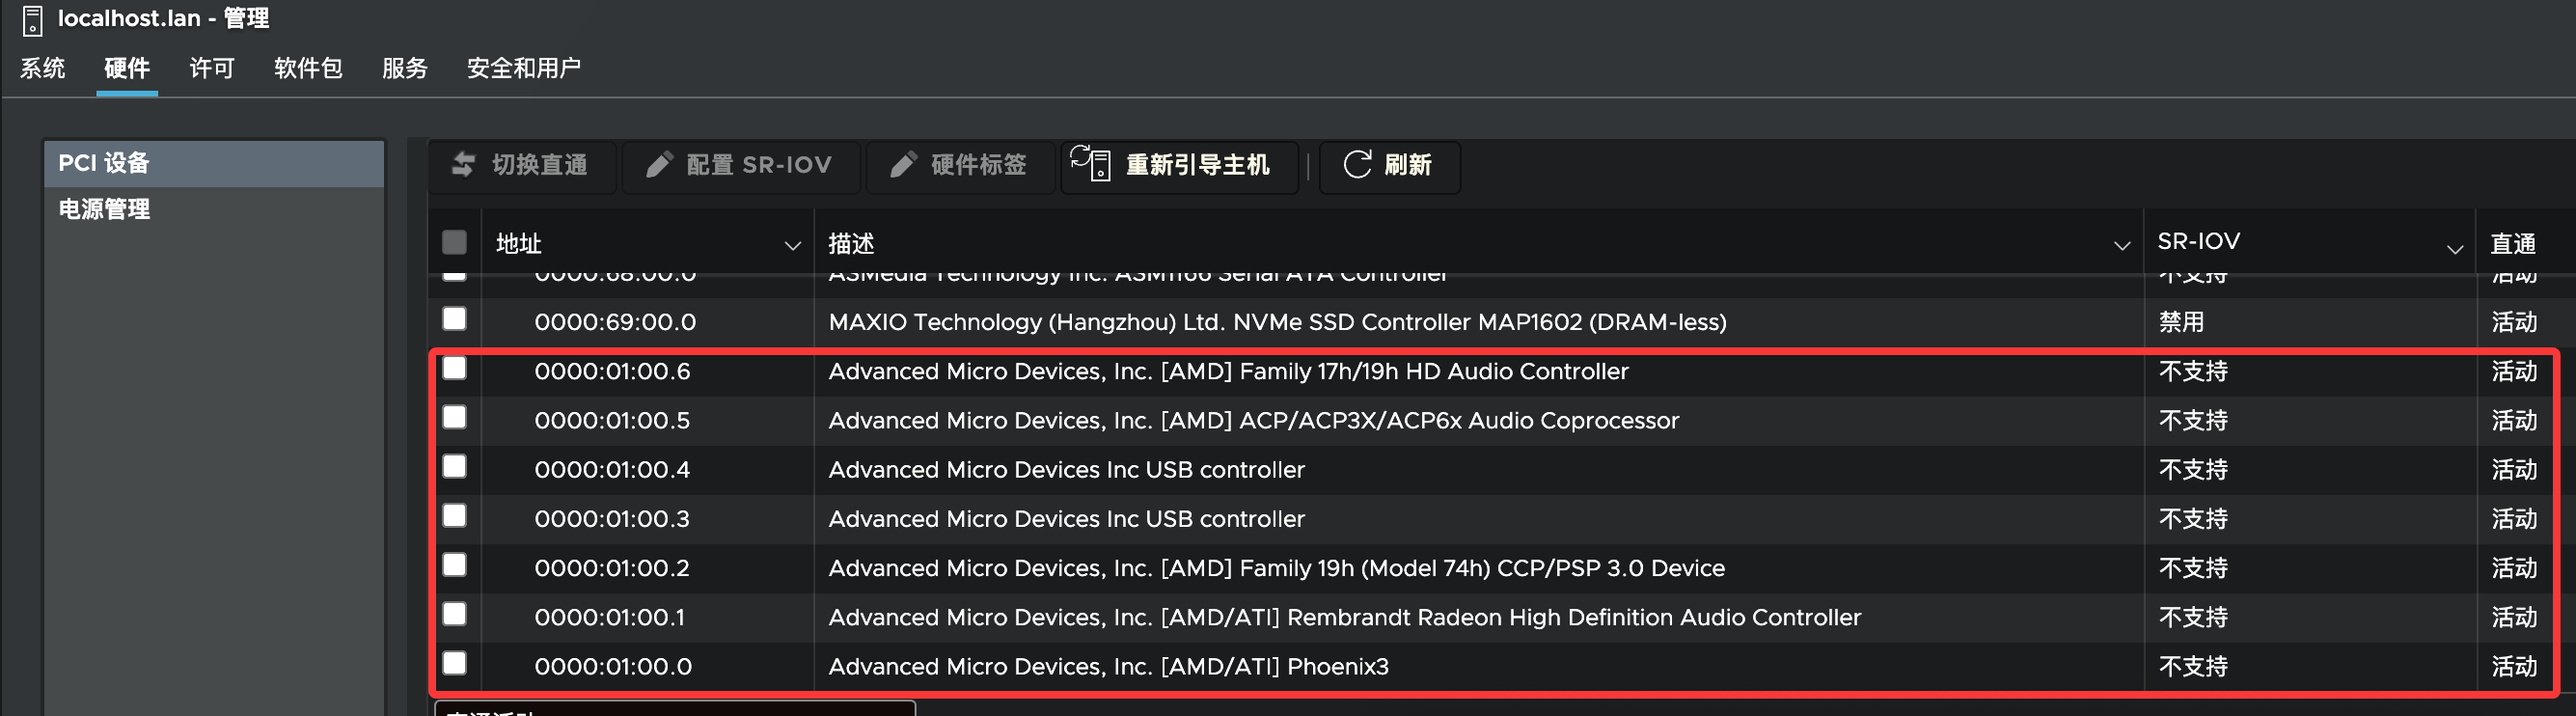Open the 描述 column dropdown arrow
This screenshot has width=2576, height=716.
(2121, 246)
